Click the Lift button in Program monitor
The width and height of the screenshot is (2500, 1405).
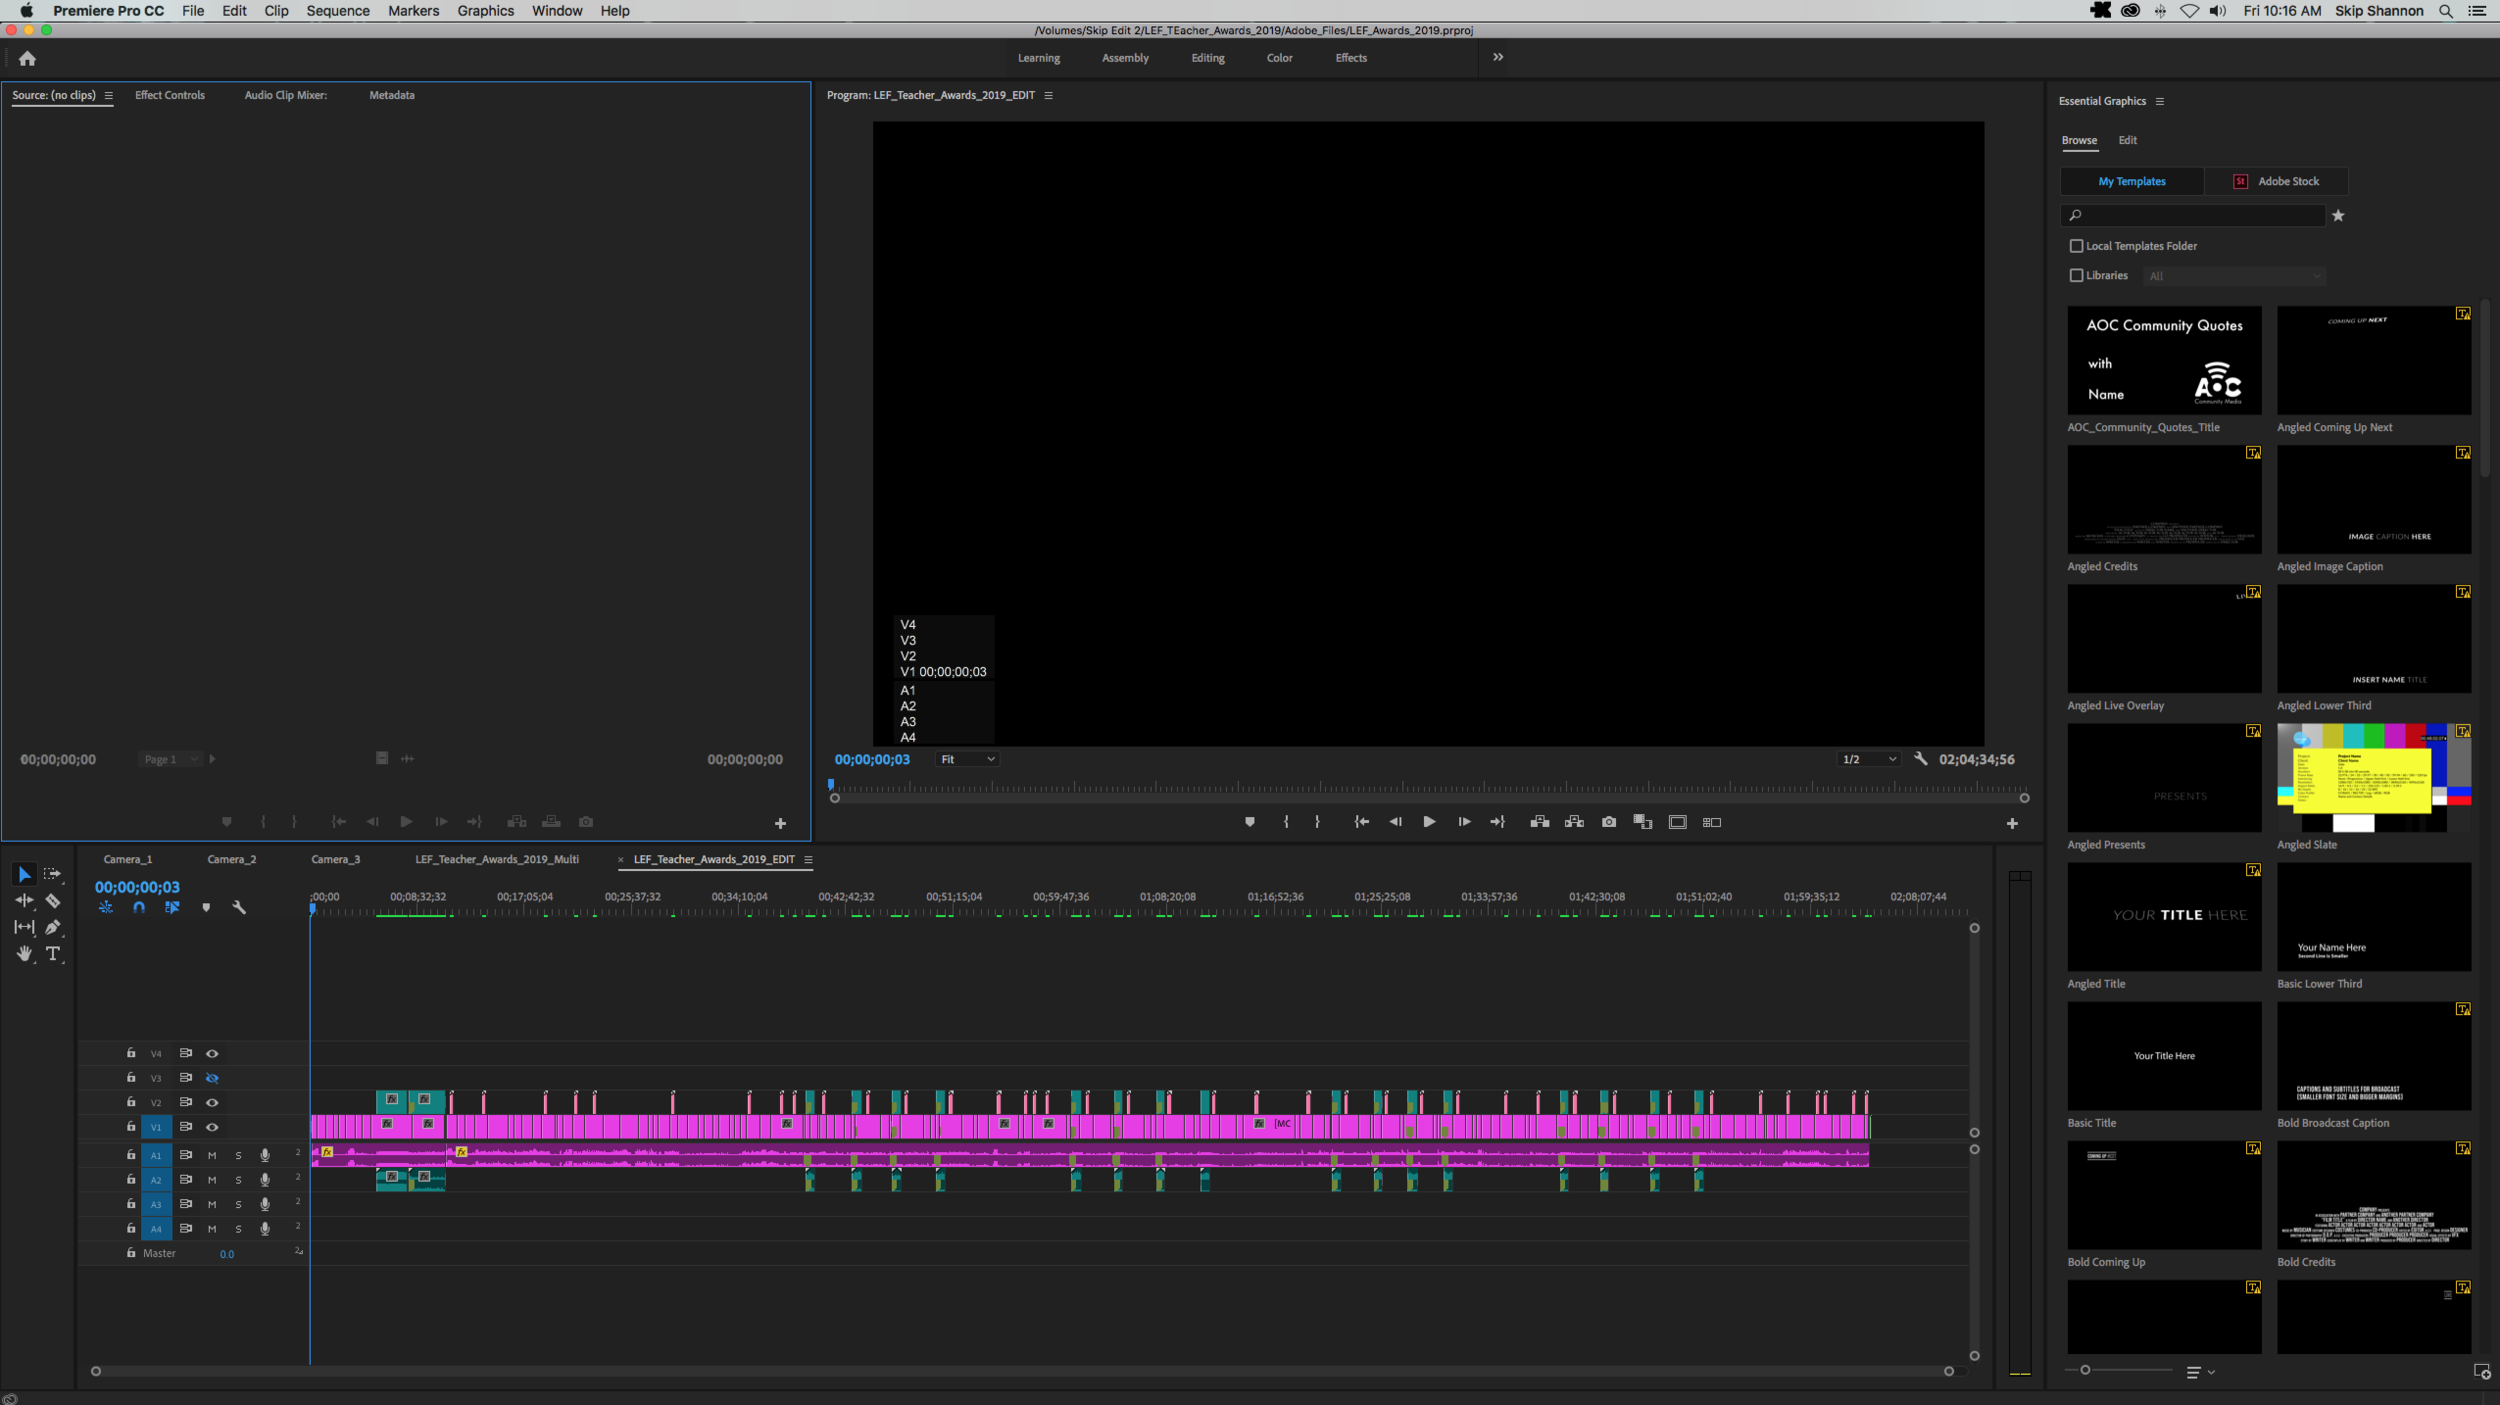pos(1540,822)
